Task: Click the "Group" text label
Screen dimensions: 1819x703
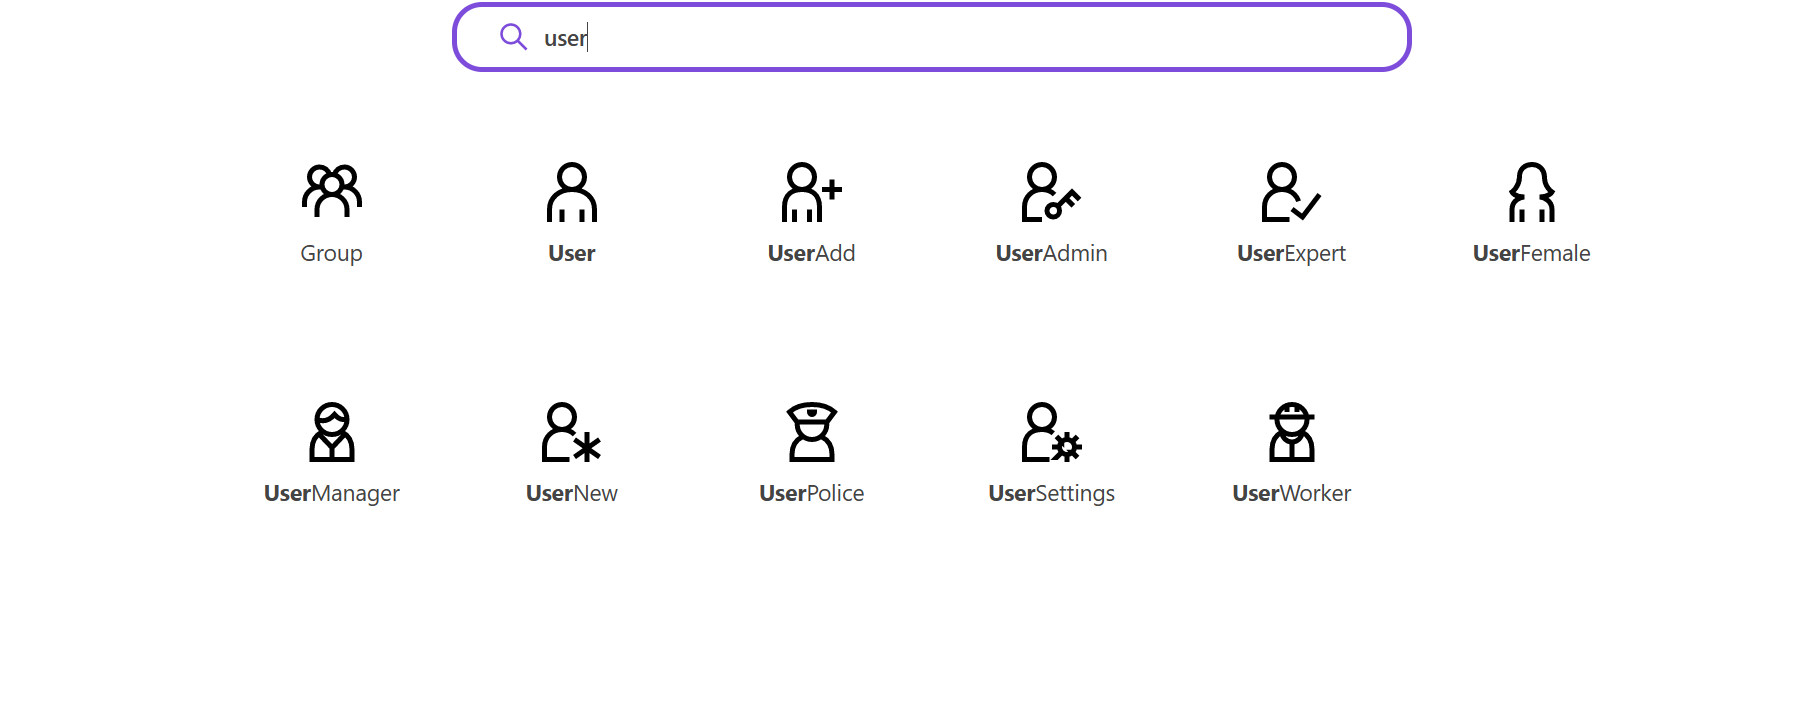Action: pyautogui.click(x=331, y=253)
